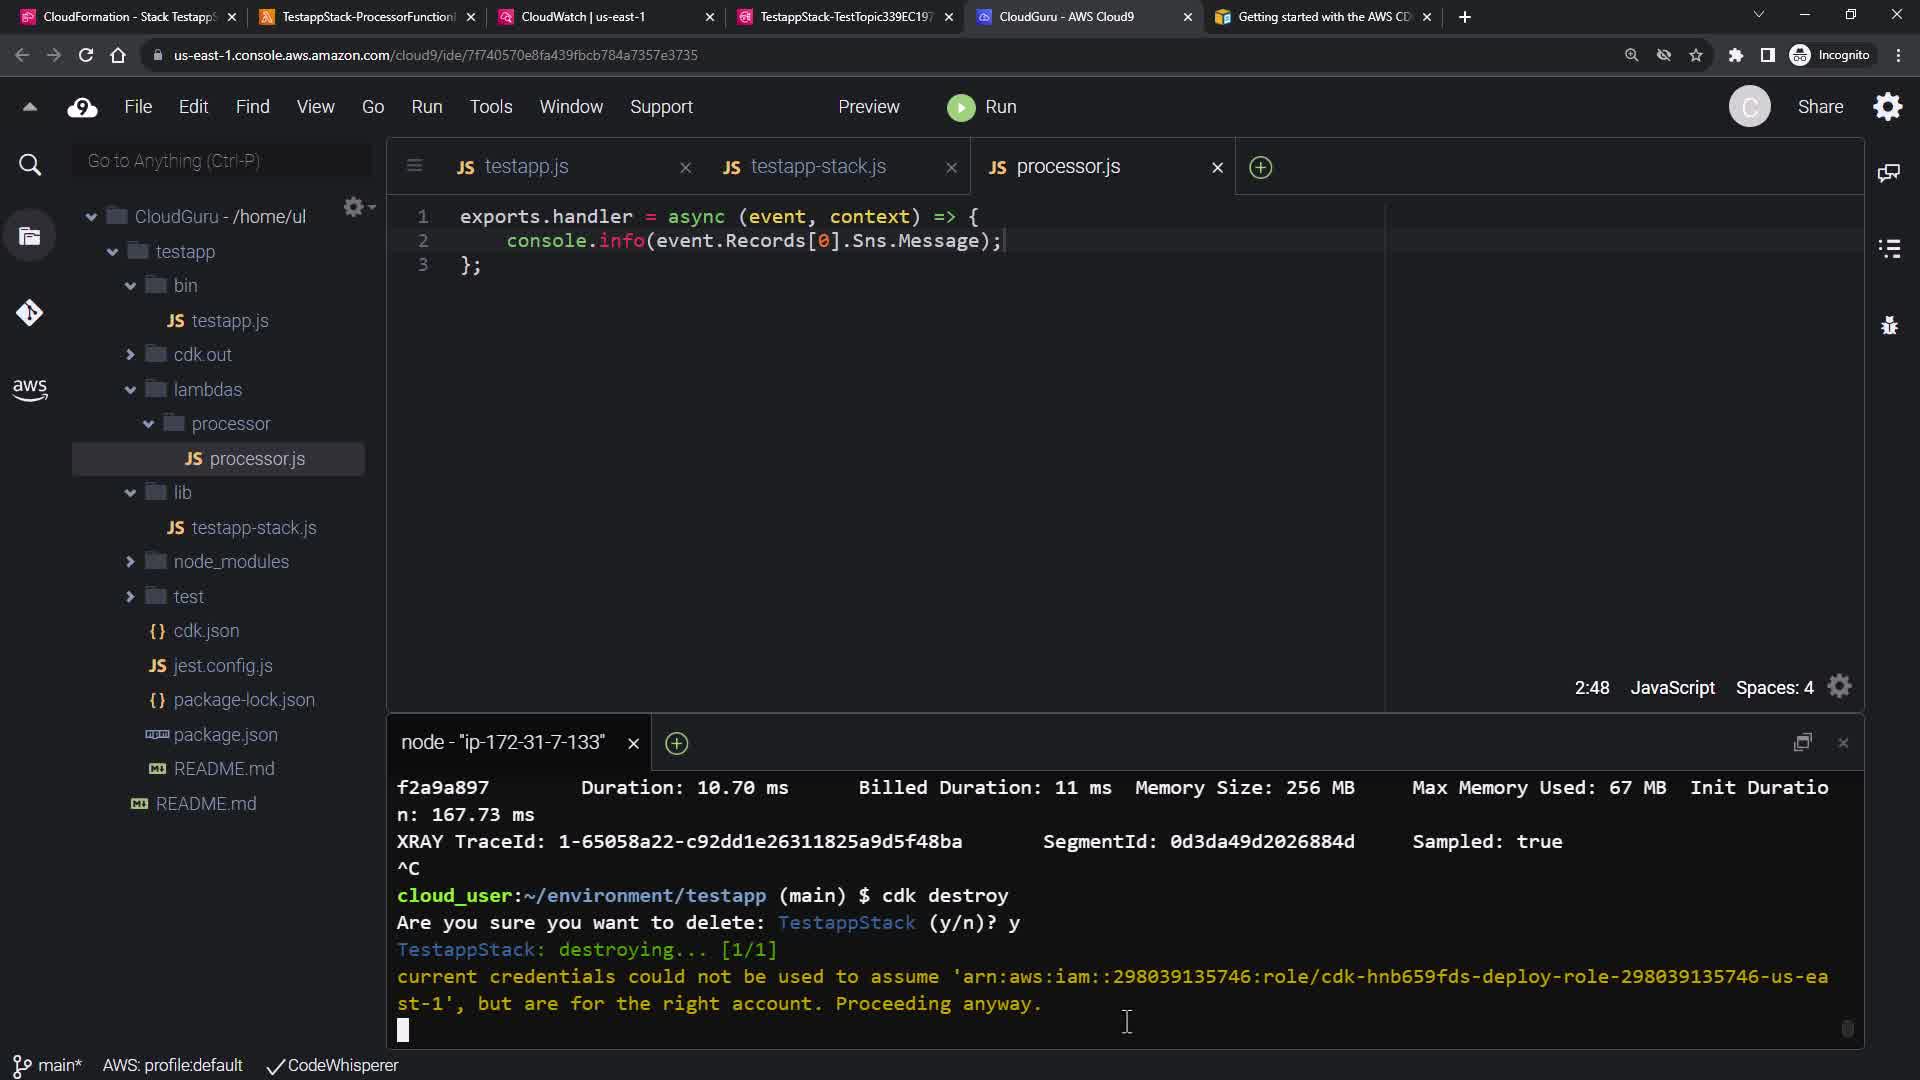The image size is (1920, 1080).
Task: Add a new terminal tab with plus icon
Action: [677, 743]
